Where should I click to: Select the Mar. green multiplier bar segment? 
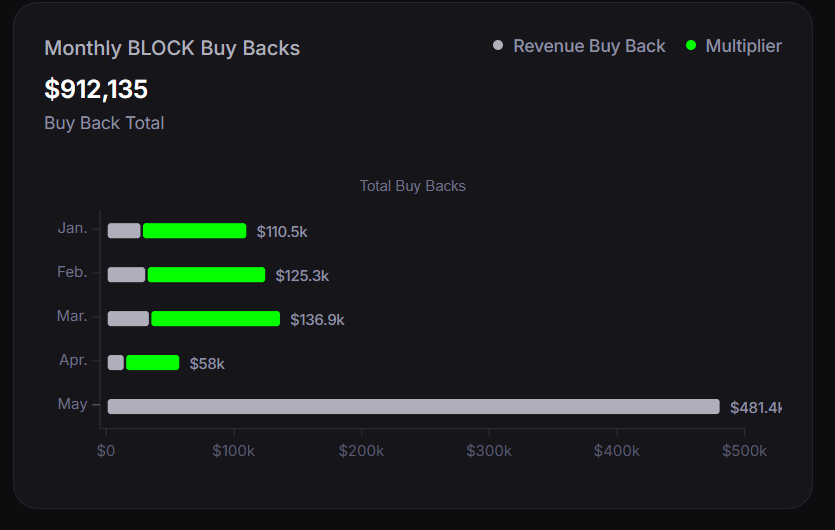tap(216, 319)
